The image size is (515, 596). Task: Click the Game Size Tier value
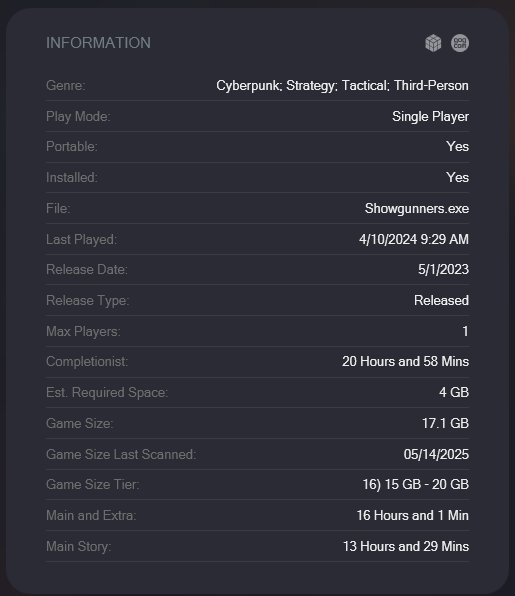tap(415, 485)
